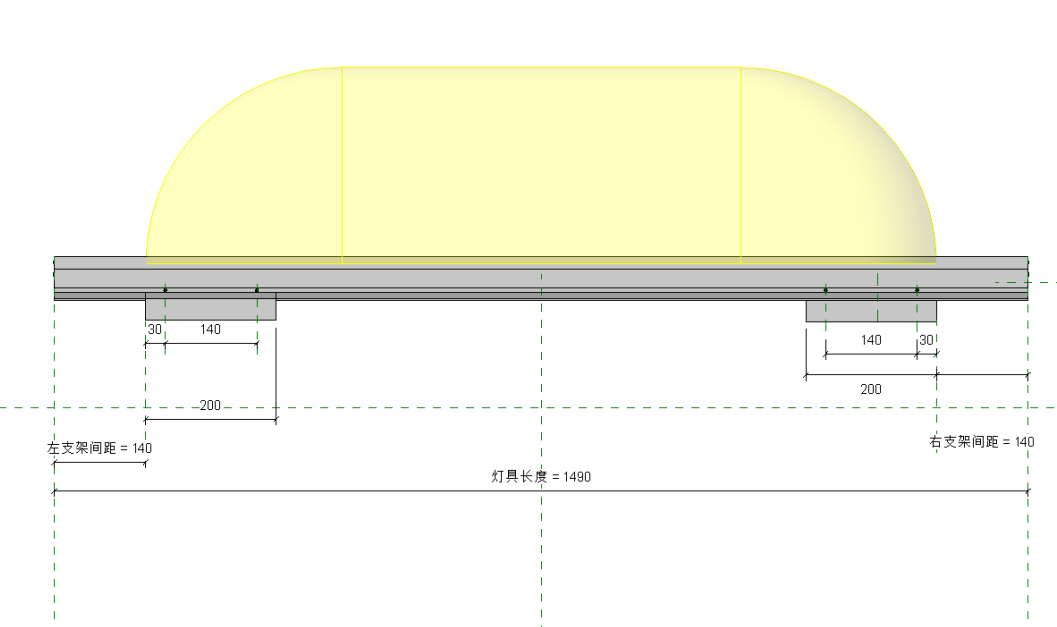Select the long gray fixture rail body
This screenshot has height=627, width=1057.
point(541,278)
